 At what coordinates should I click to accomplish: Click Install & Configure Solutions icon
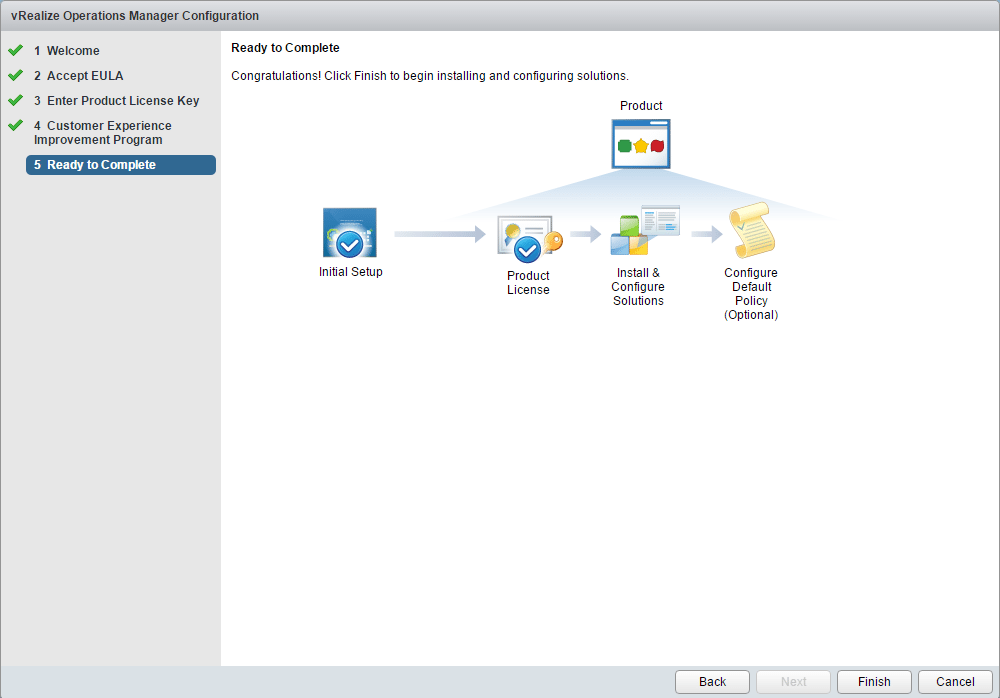pos(645,230)
